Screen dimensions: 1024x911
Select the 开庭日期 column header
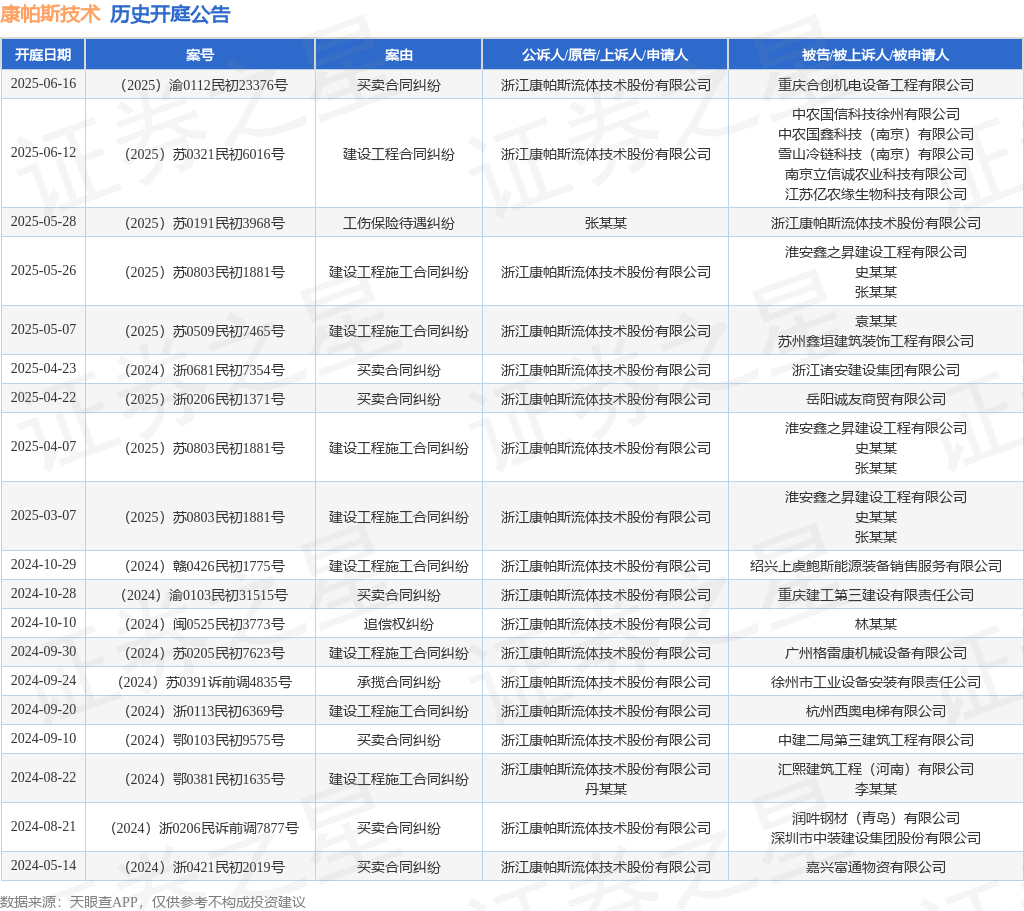[x=43, y=55]
